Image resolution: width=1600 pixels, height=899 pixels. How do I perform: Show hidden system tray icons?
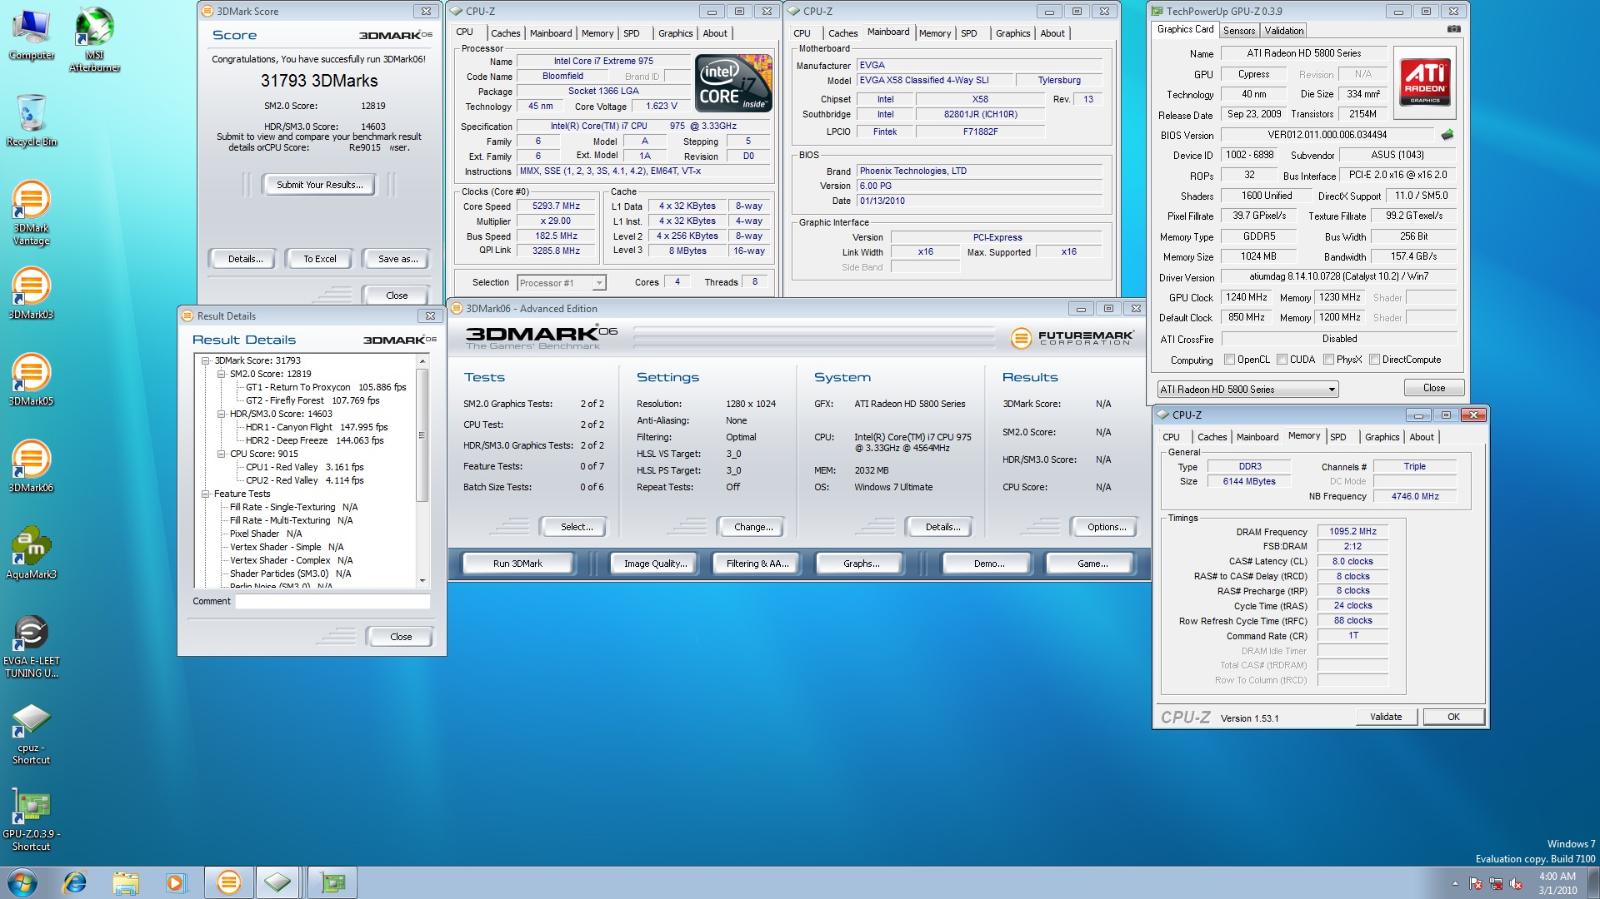(1455, 883)
